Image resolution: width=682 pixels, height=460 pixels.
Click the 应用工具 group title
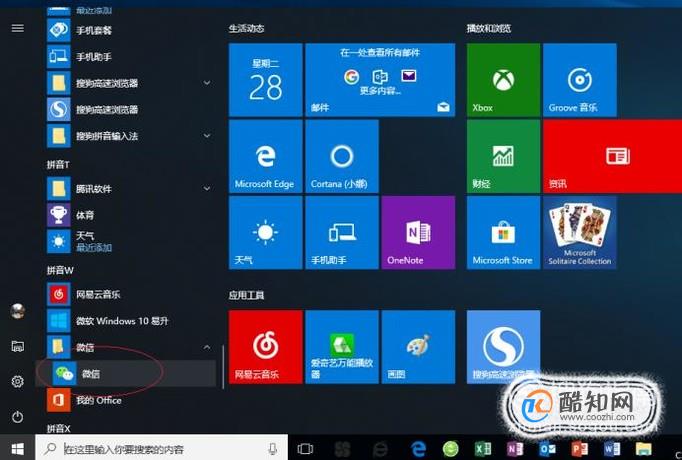(246, 296)
